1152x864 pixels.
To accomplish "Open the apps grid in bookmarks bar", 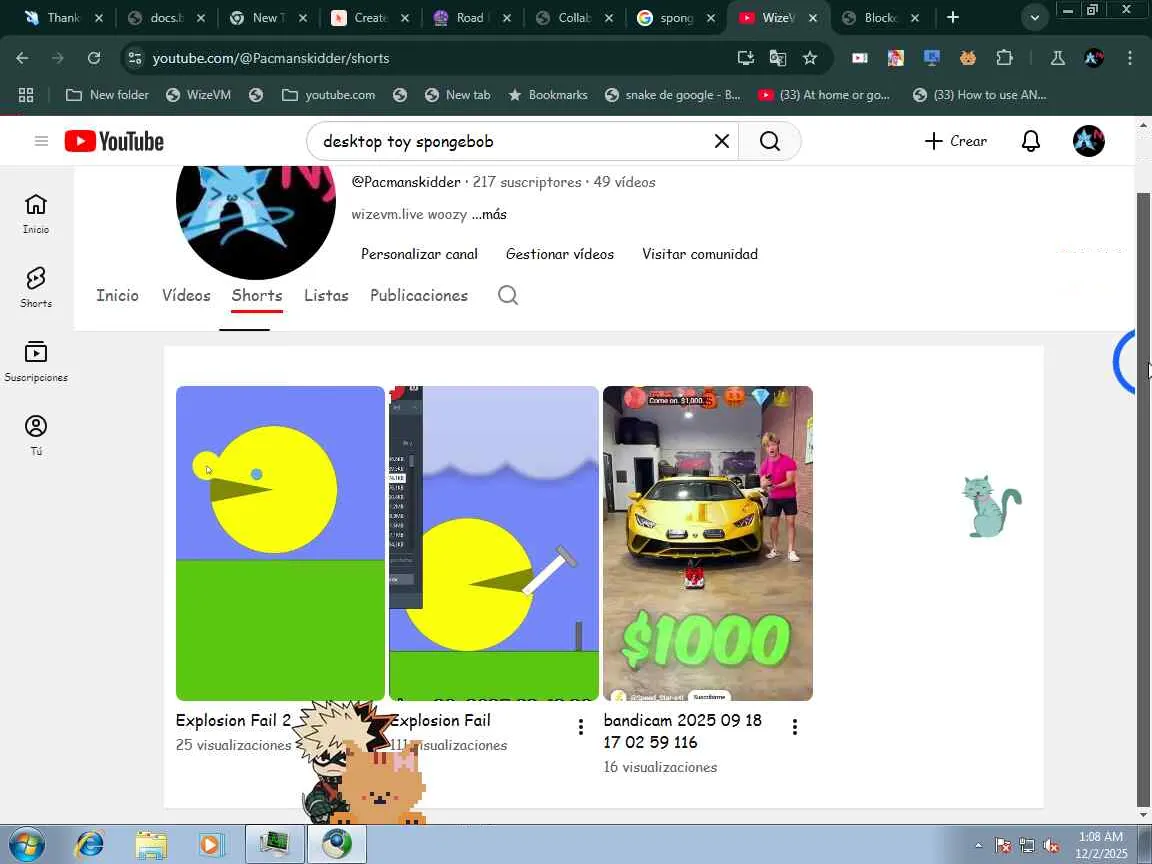I will [x=26, y=95].
